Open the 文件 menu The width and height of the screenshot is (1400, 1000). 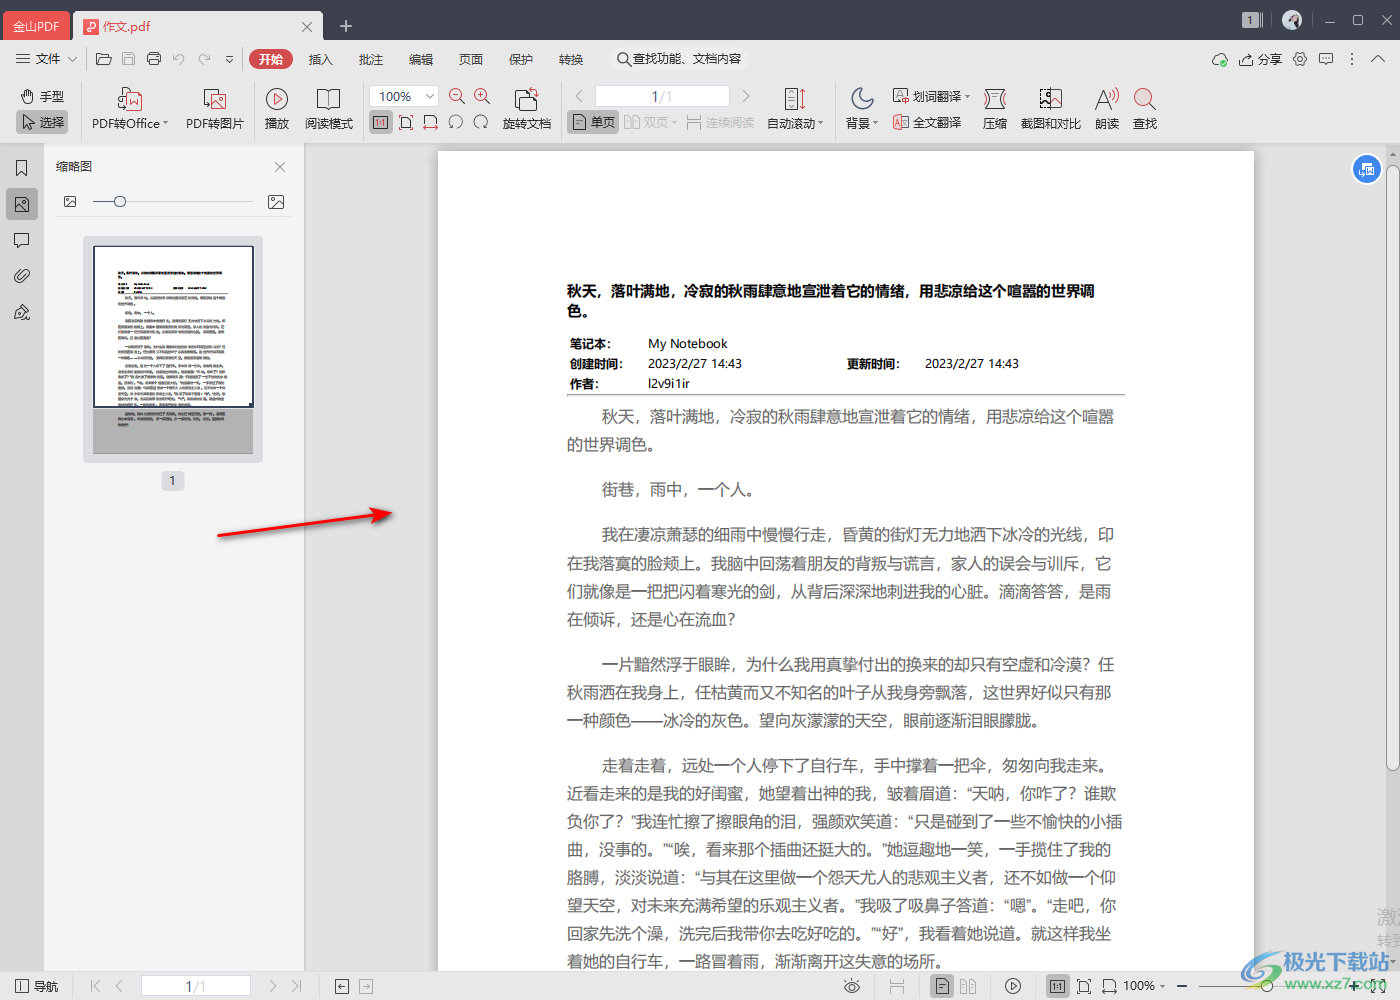click(x=46, y=59)
